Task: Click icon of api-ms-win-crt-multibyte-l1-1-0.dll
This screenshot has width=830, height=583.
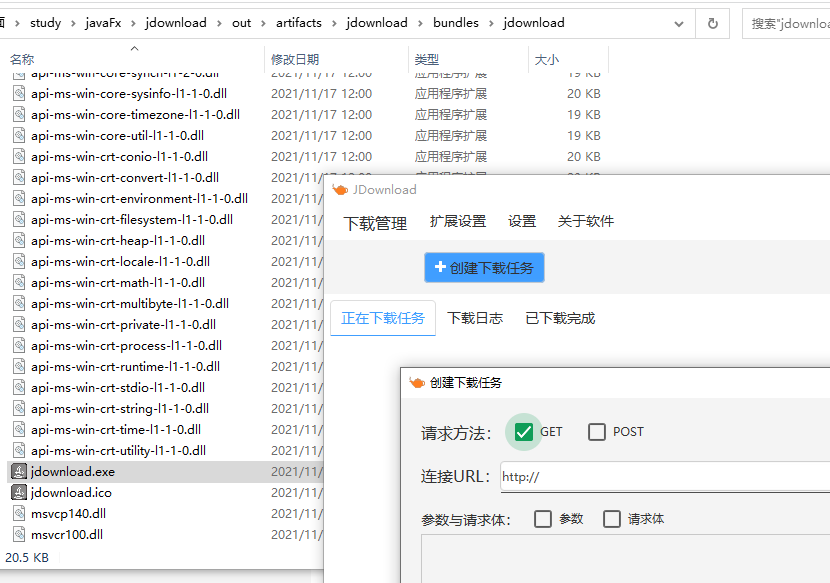Action: [19, 303]
